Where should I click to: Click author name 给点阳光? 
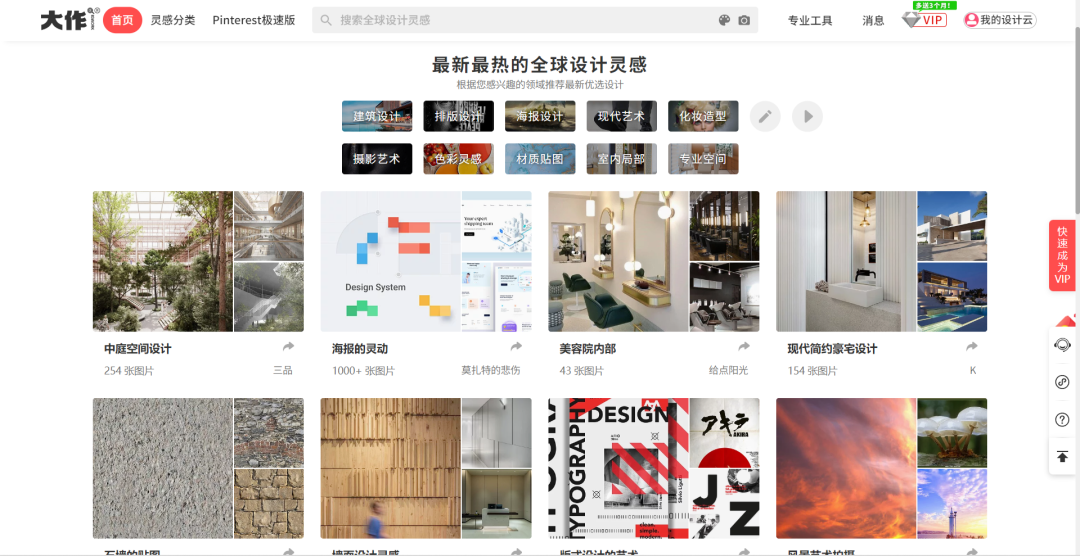tap(728, 370)
